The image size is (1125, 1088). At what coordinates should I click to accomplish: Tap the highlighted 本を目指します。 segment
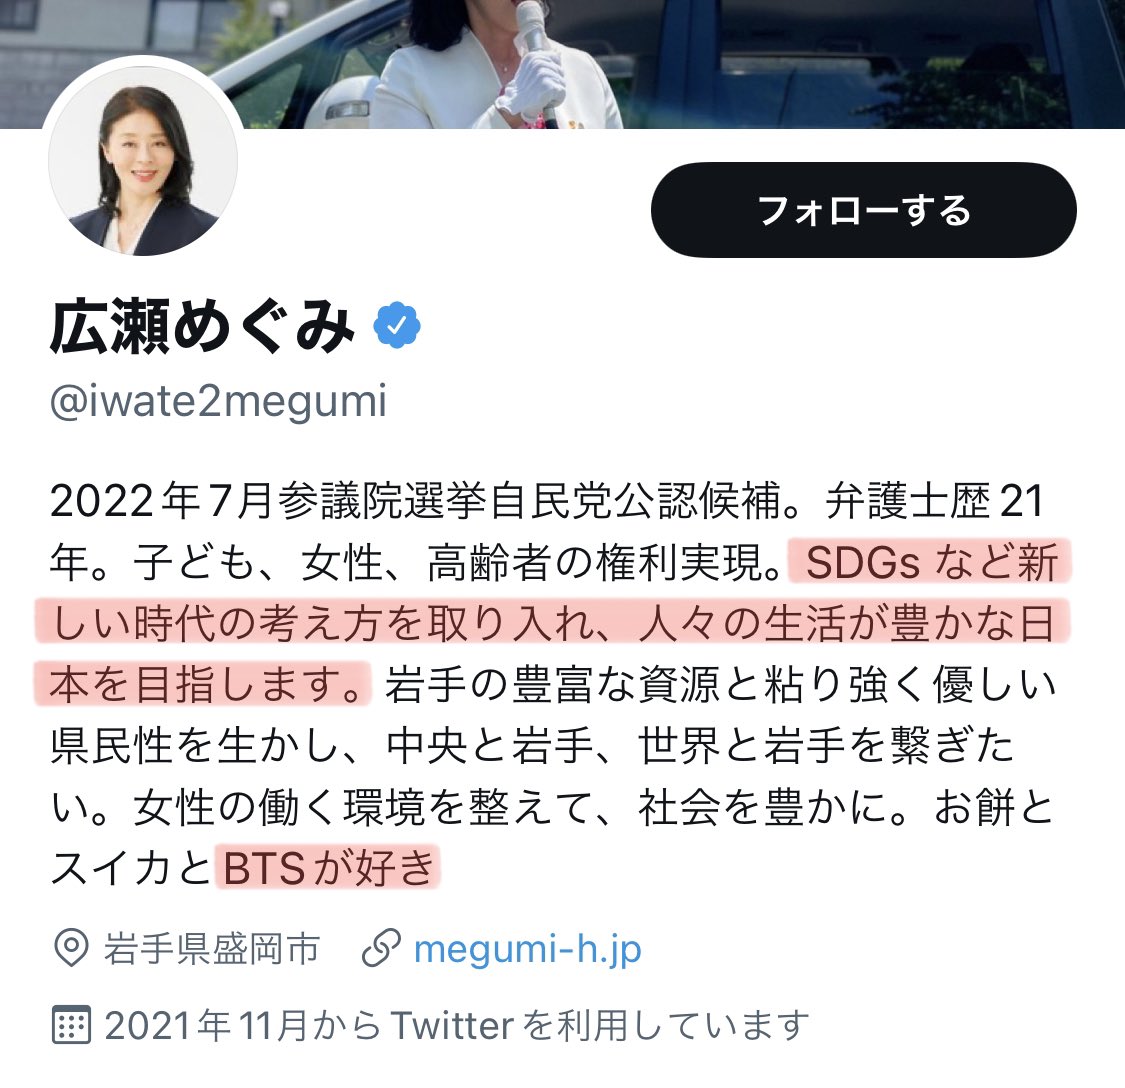point(202,683)
